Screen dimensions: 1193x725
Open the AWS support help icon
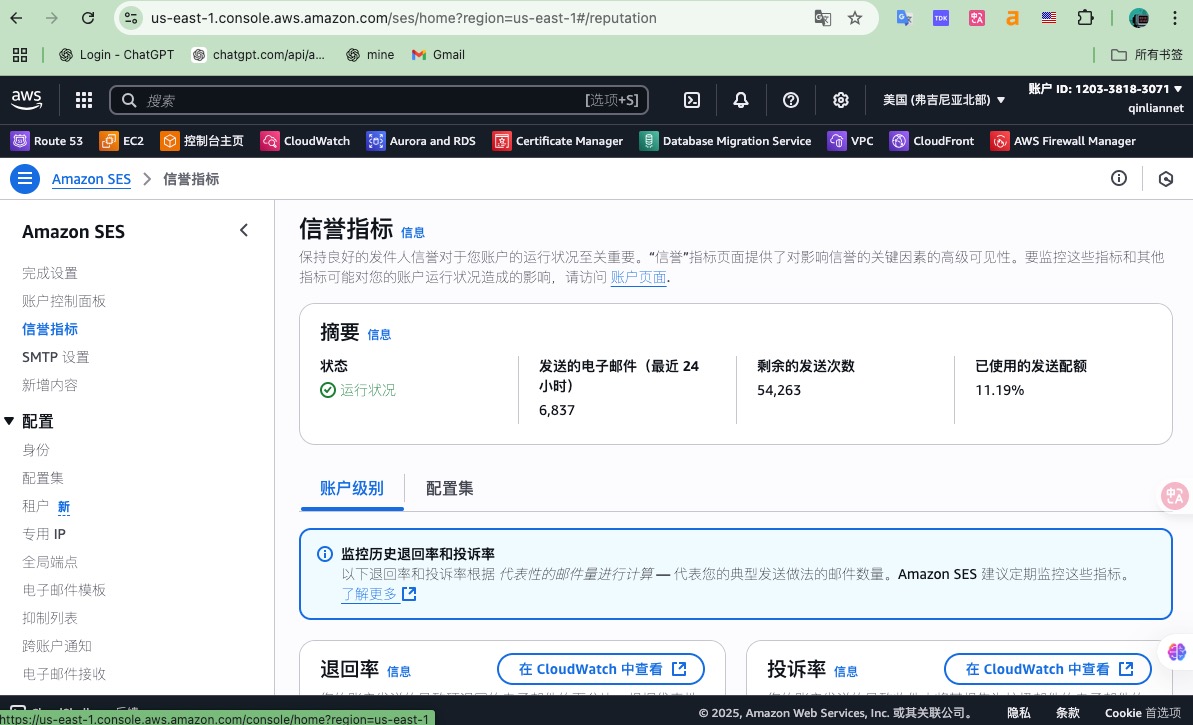[x=791, y=100]
